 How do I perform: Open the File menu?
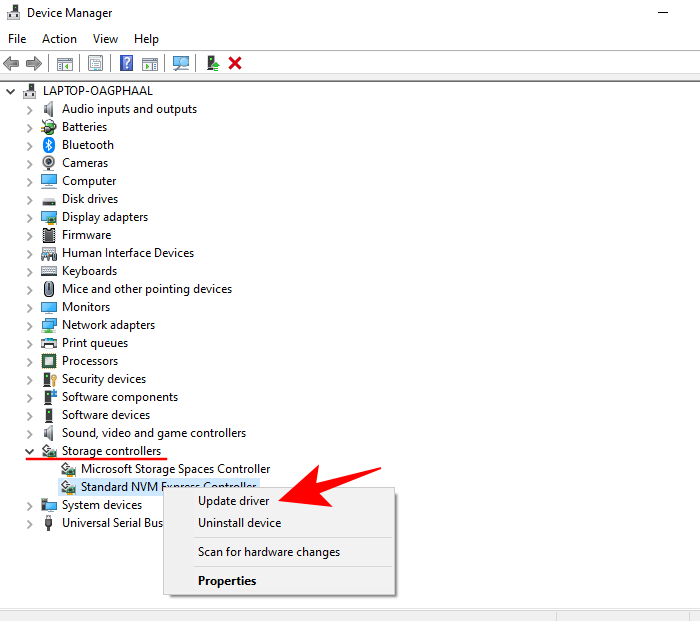17,39
